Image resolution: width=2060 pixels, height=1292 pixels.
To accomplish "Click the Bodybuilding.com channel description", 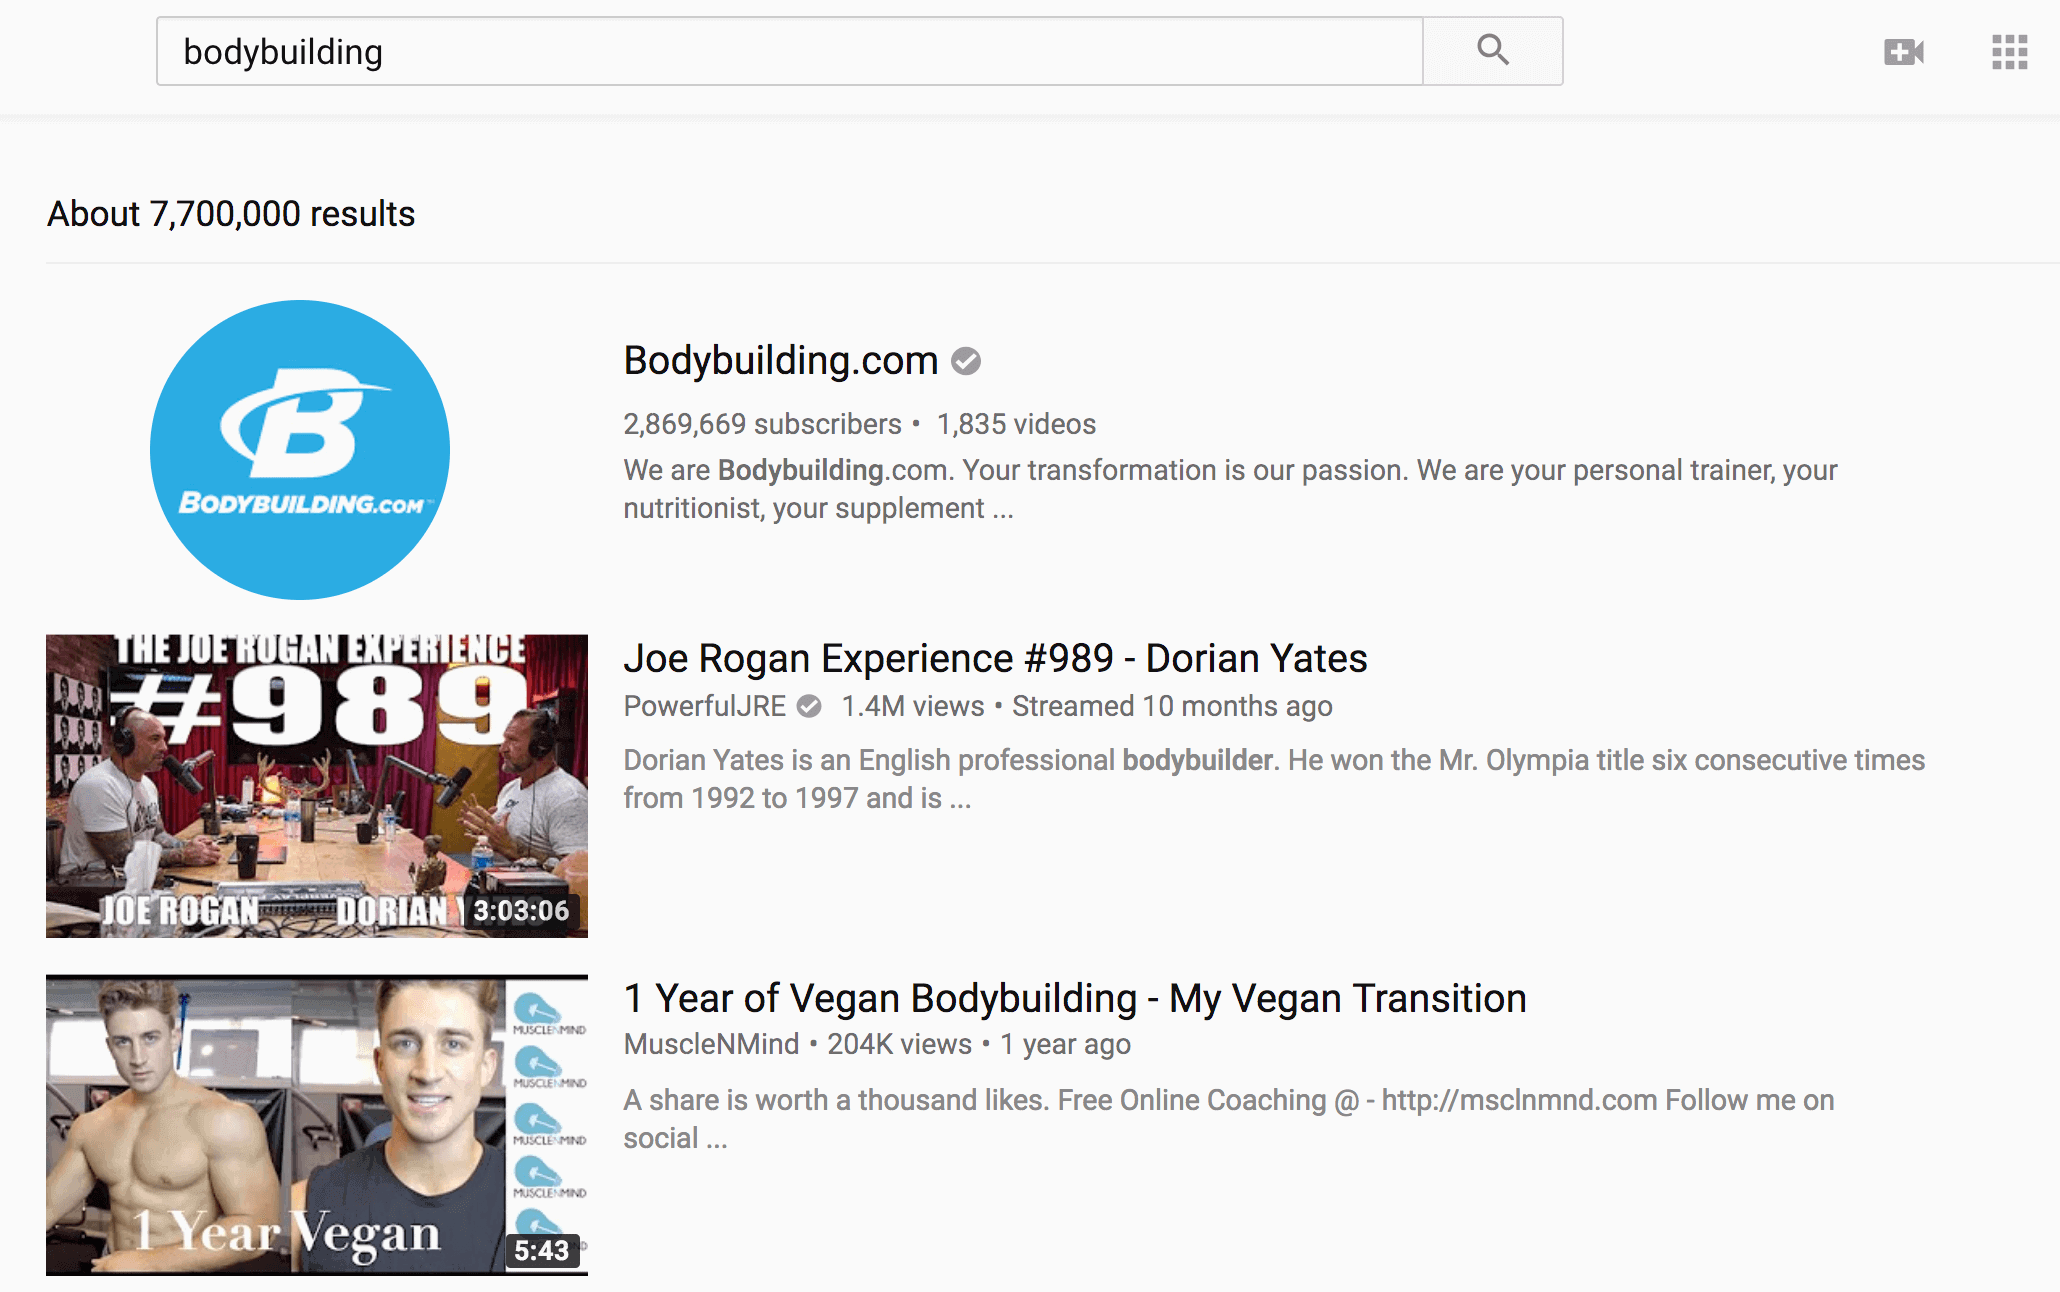I will point(1230,489).
